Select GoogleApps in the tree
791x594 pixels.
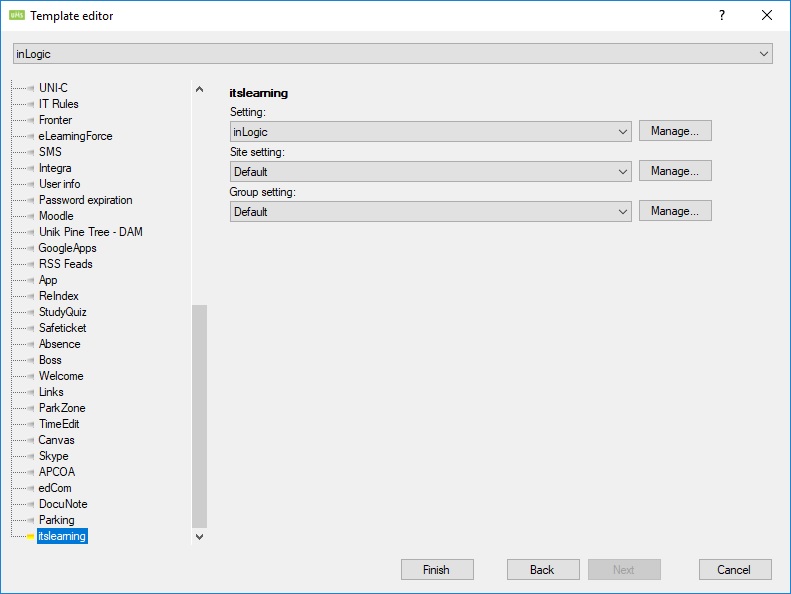point(67,248)
